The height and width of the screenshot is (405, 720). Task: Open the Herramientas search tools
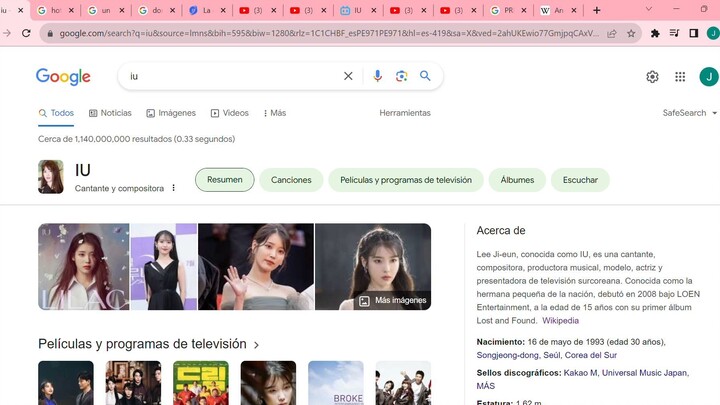(x=405, y=113)
